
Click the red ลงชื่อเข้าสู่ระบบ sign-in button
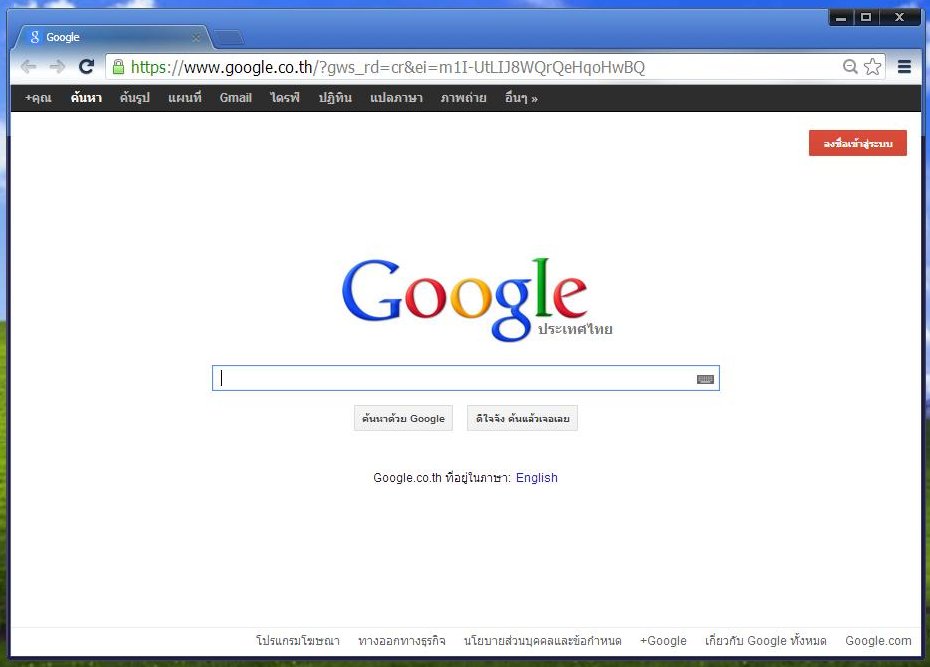pos(857,144)
